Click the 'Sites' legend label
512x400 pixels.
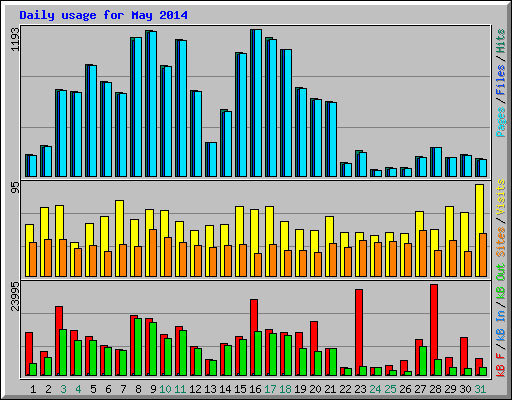[x=501, y=242]
